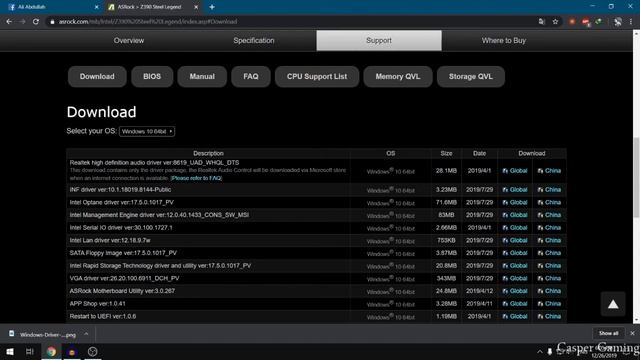Switch to the Overview tab

(129, 40)
